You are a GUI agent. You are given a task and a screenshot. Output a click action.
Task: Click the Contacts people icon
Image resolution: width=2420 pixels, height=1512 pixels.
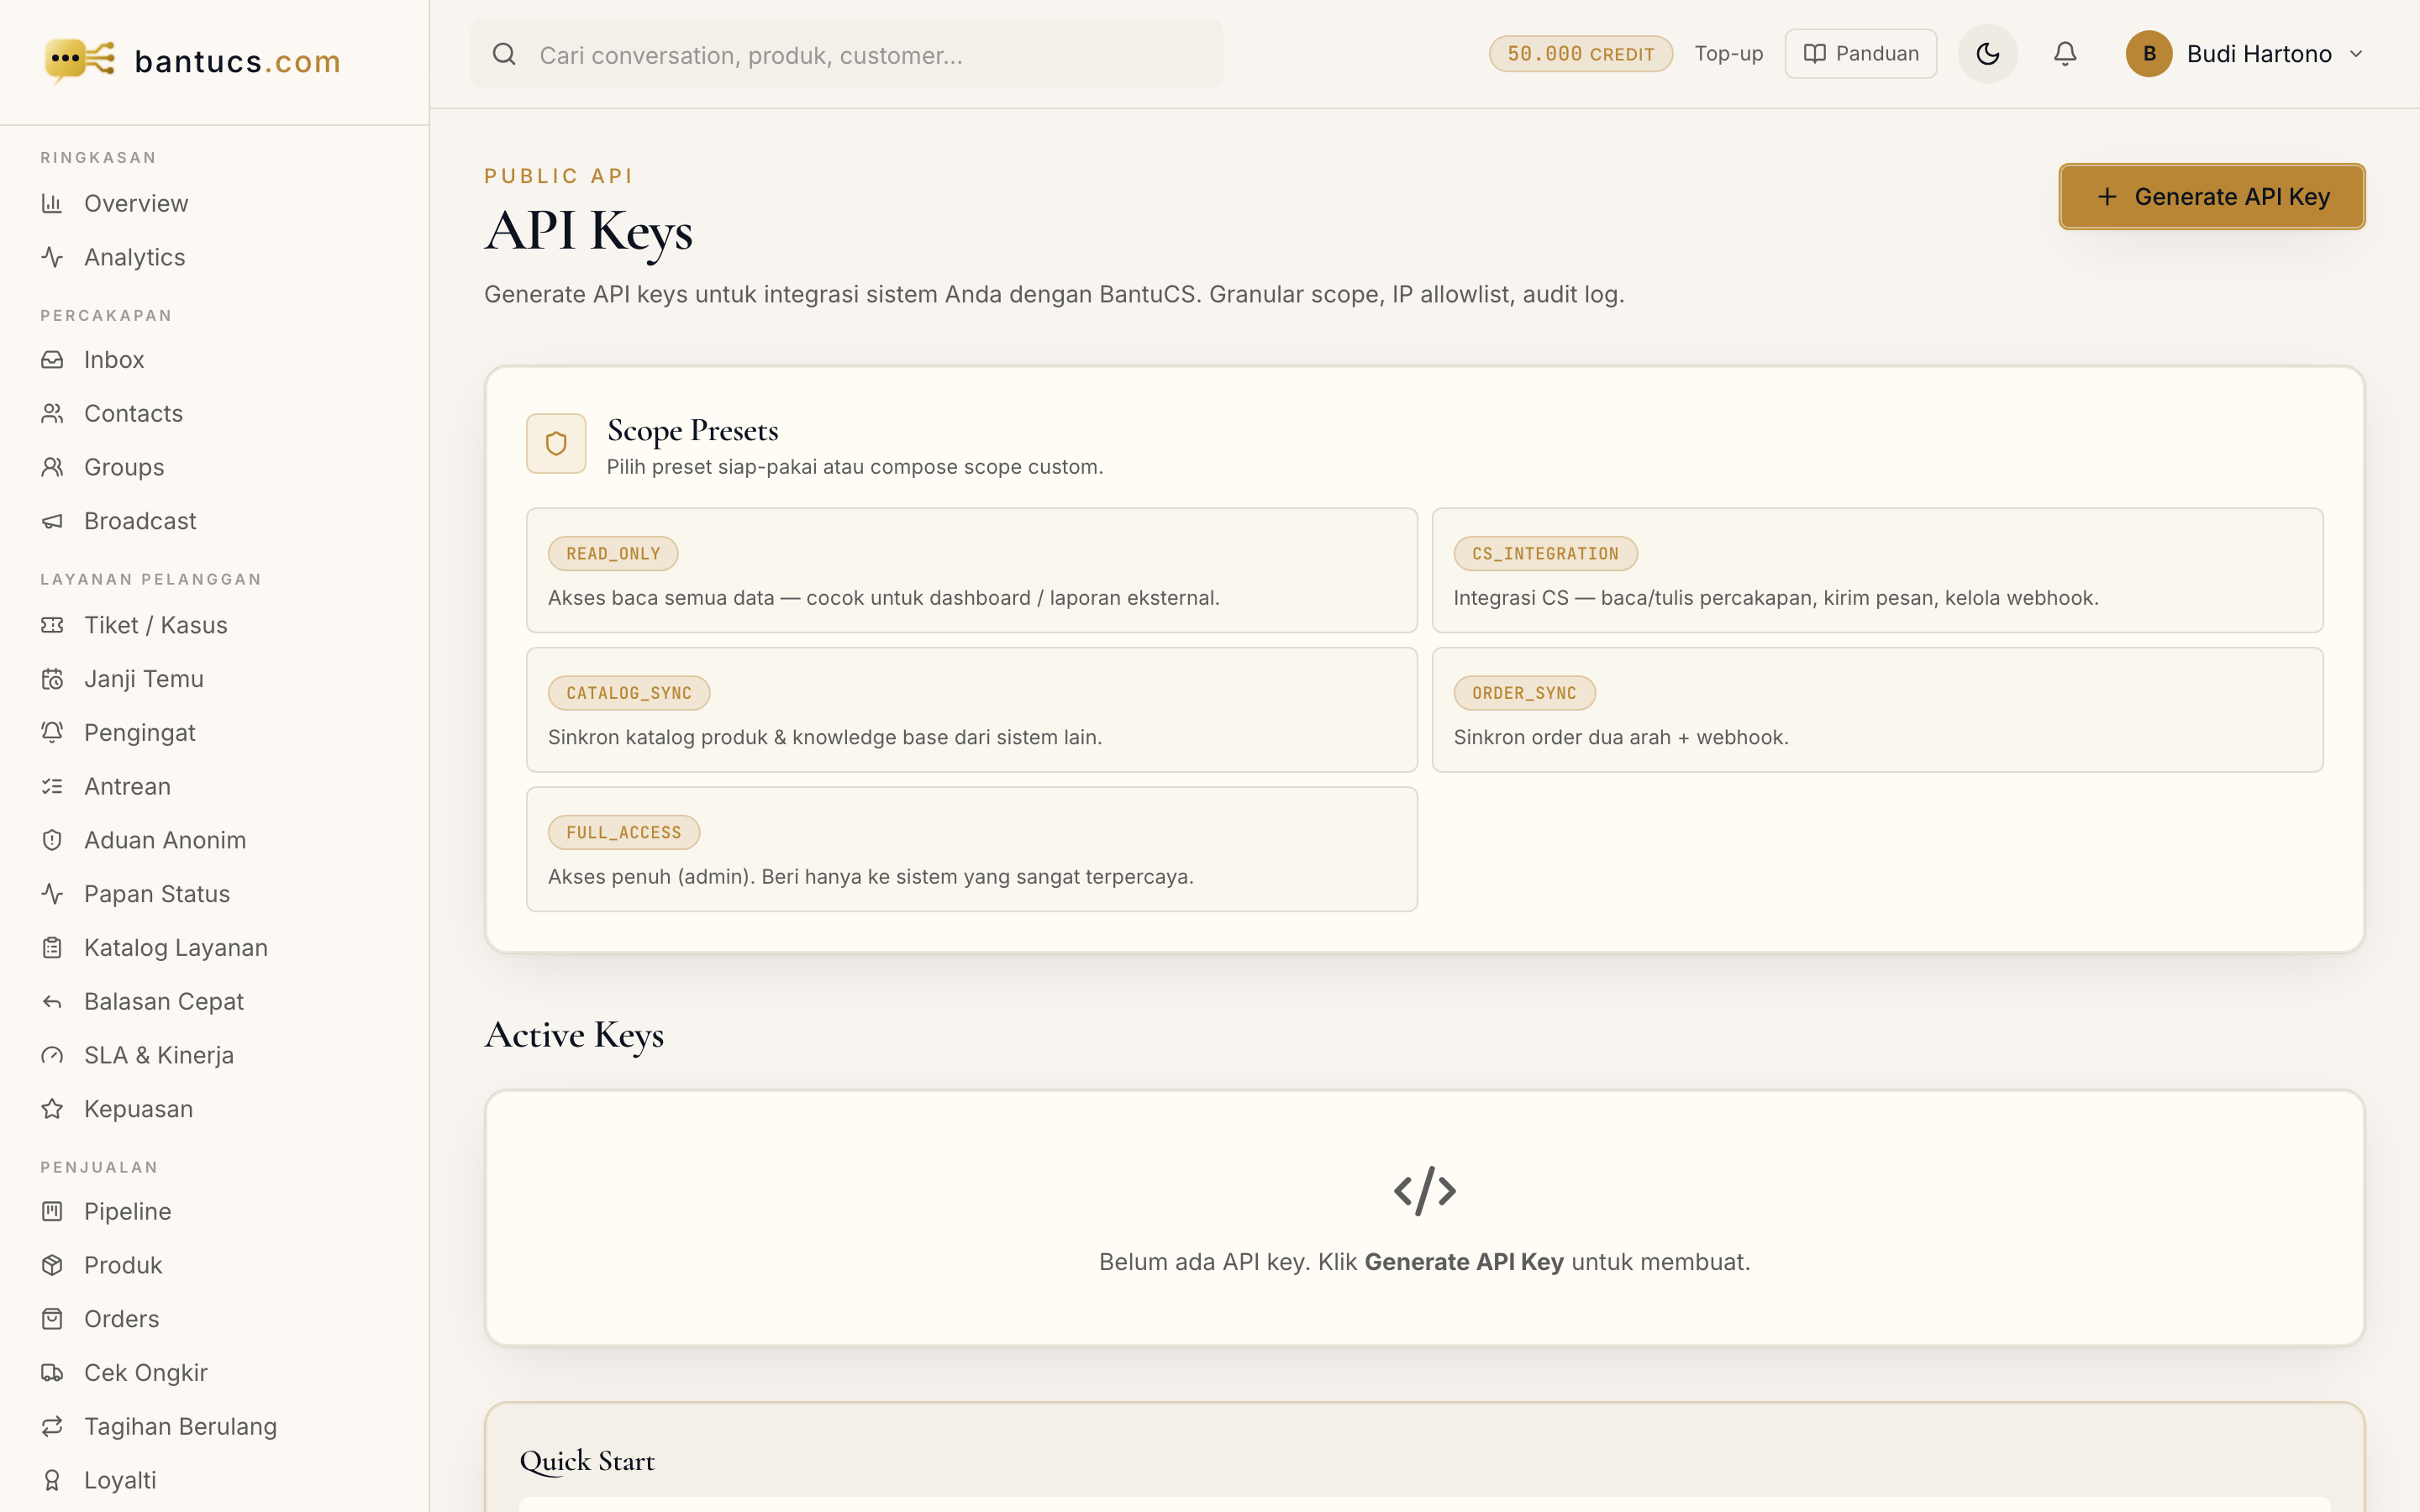click(x=52, y=413)
